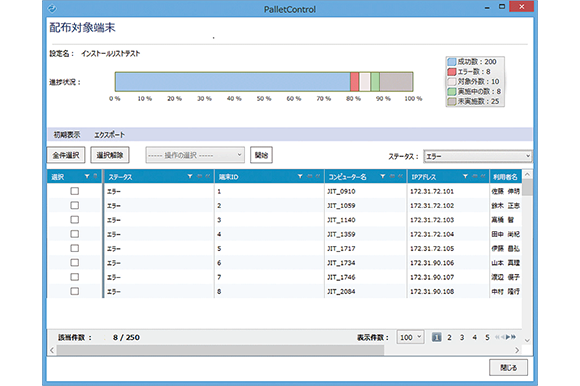Click the エクスポート menu item
Screen dimensions: 580x386
pyautogui.click(x=109, y=135)
